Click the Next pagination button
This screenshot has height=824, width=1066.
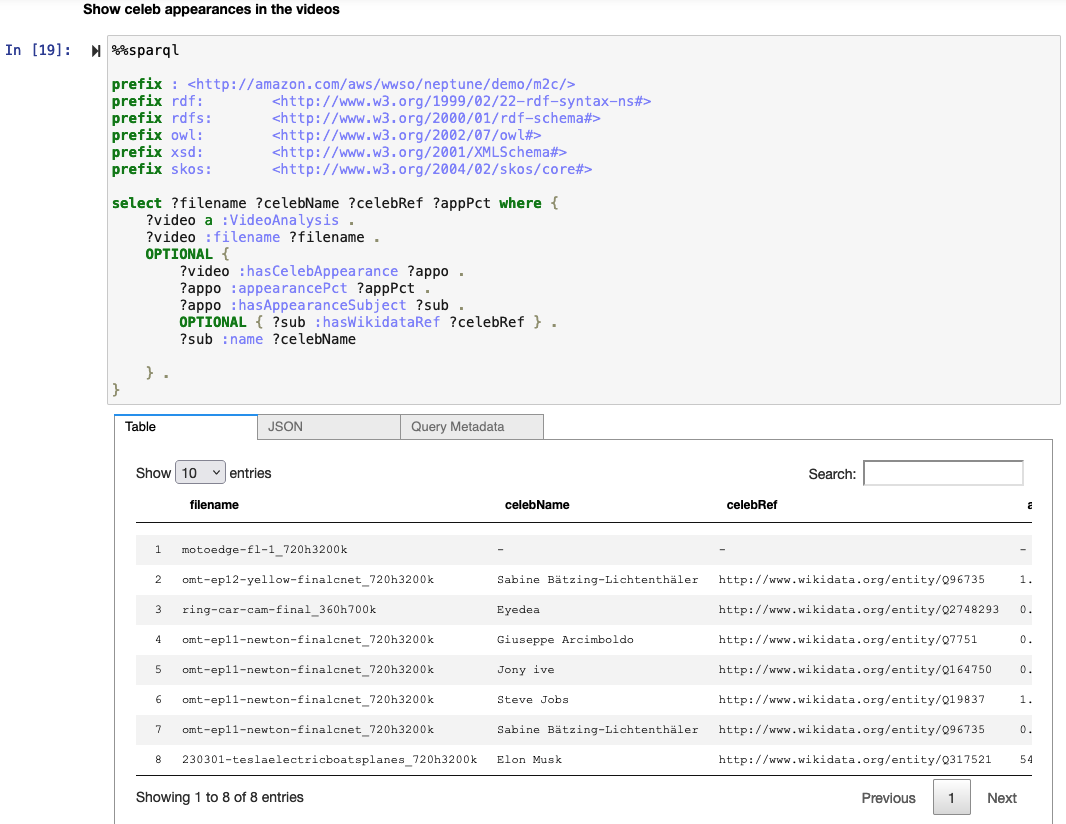tap(1001, 798)
